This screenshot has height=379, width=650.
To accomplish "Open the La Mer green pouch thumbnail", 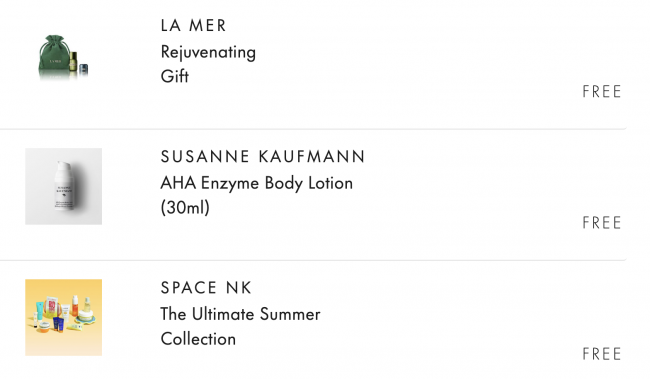I will (63, 56).
